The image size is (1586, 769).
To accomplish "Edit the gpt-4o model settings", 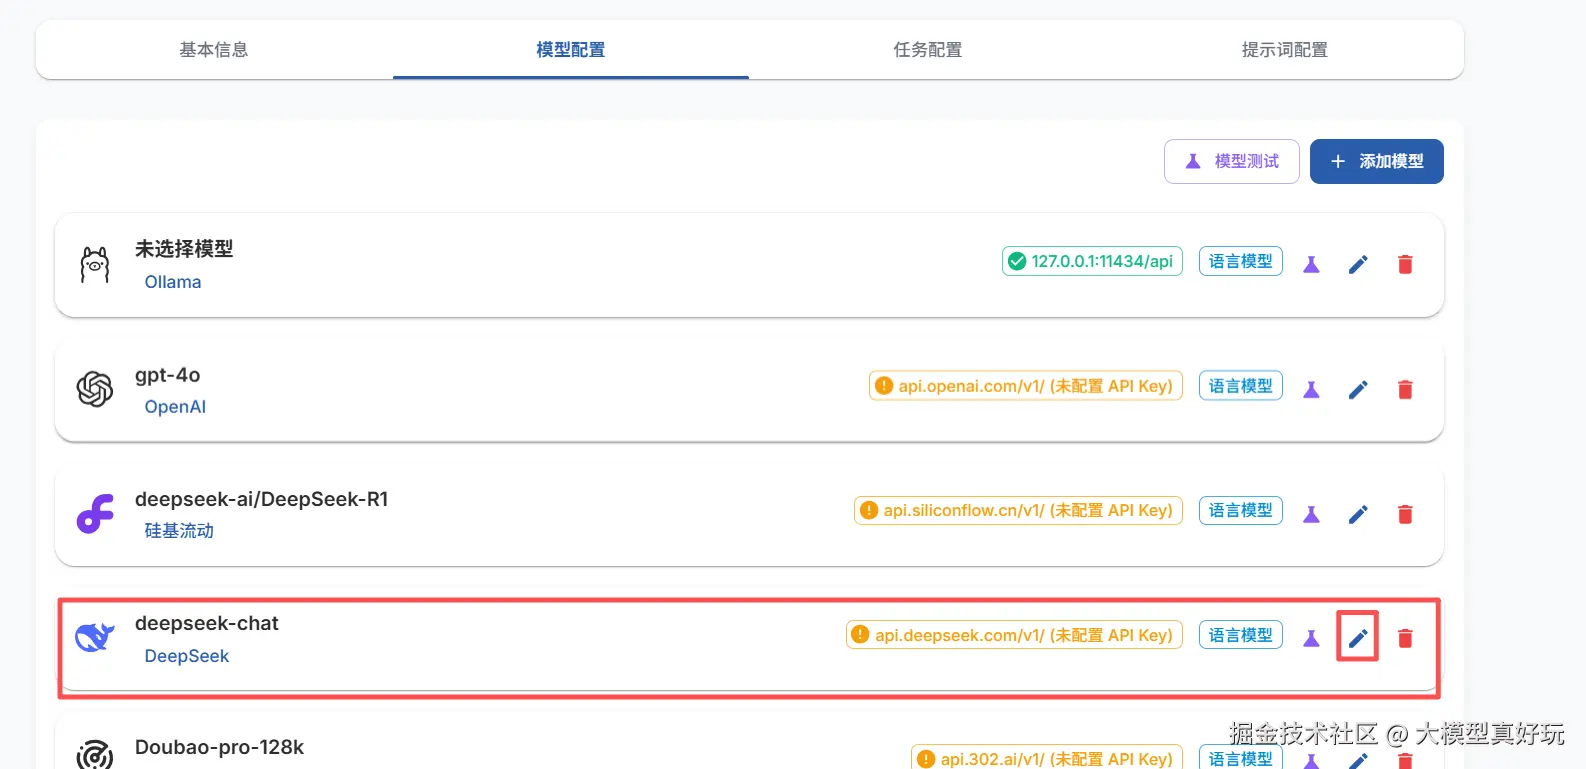I will 1357,389.
